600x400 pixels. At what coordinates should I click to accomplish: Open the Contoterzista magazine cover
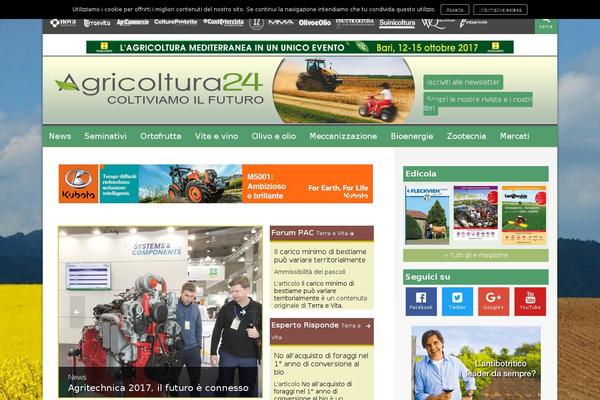pos(524,215)
